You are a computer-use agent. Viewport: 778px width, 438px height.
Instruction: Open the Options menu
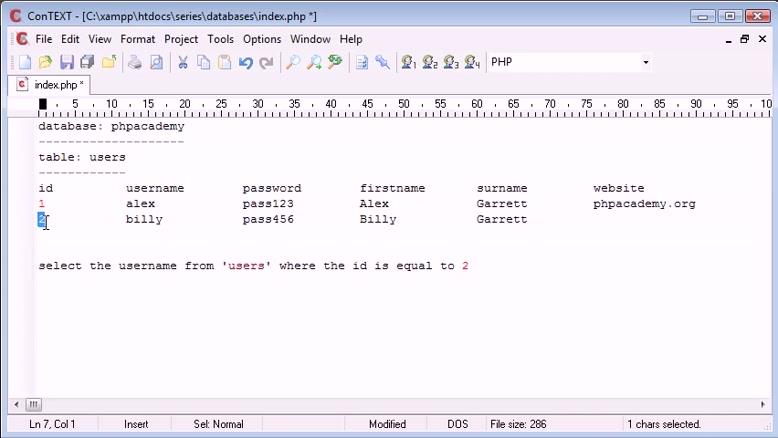[x=262, y=39]
